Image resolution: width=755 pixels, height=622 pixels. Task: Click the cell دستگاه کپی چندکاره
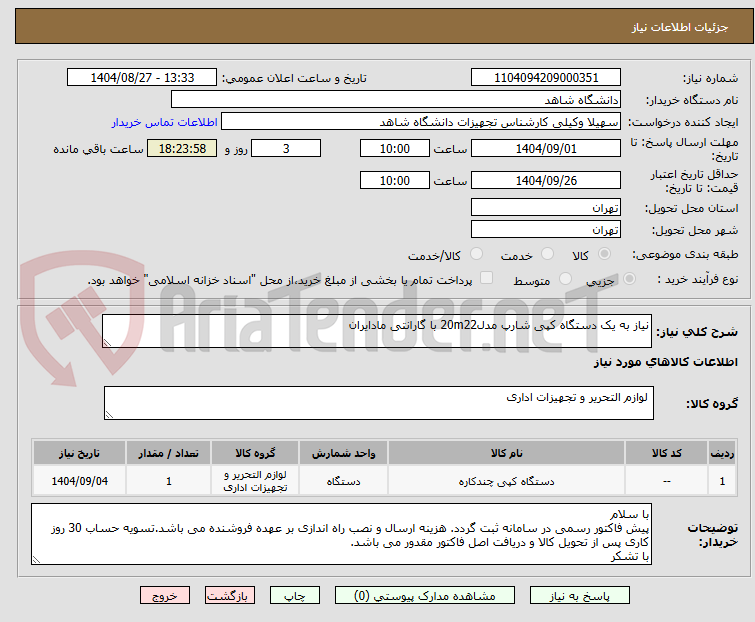507,481
